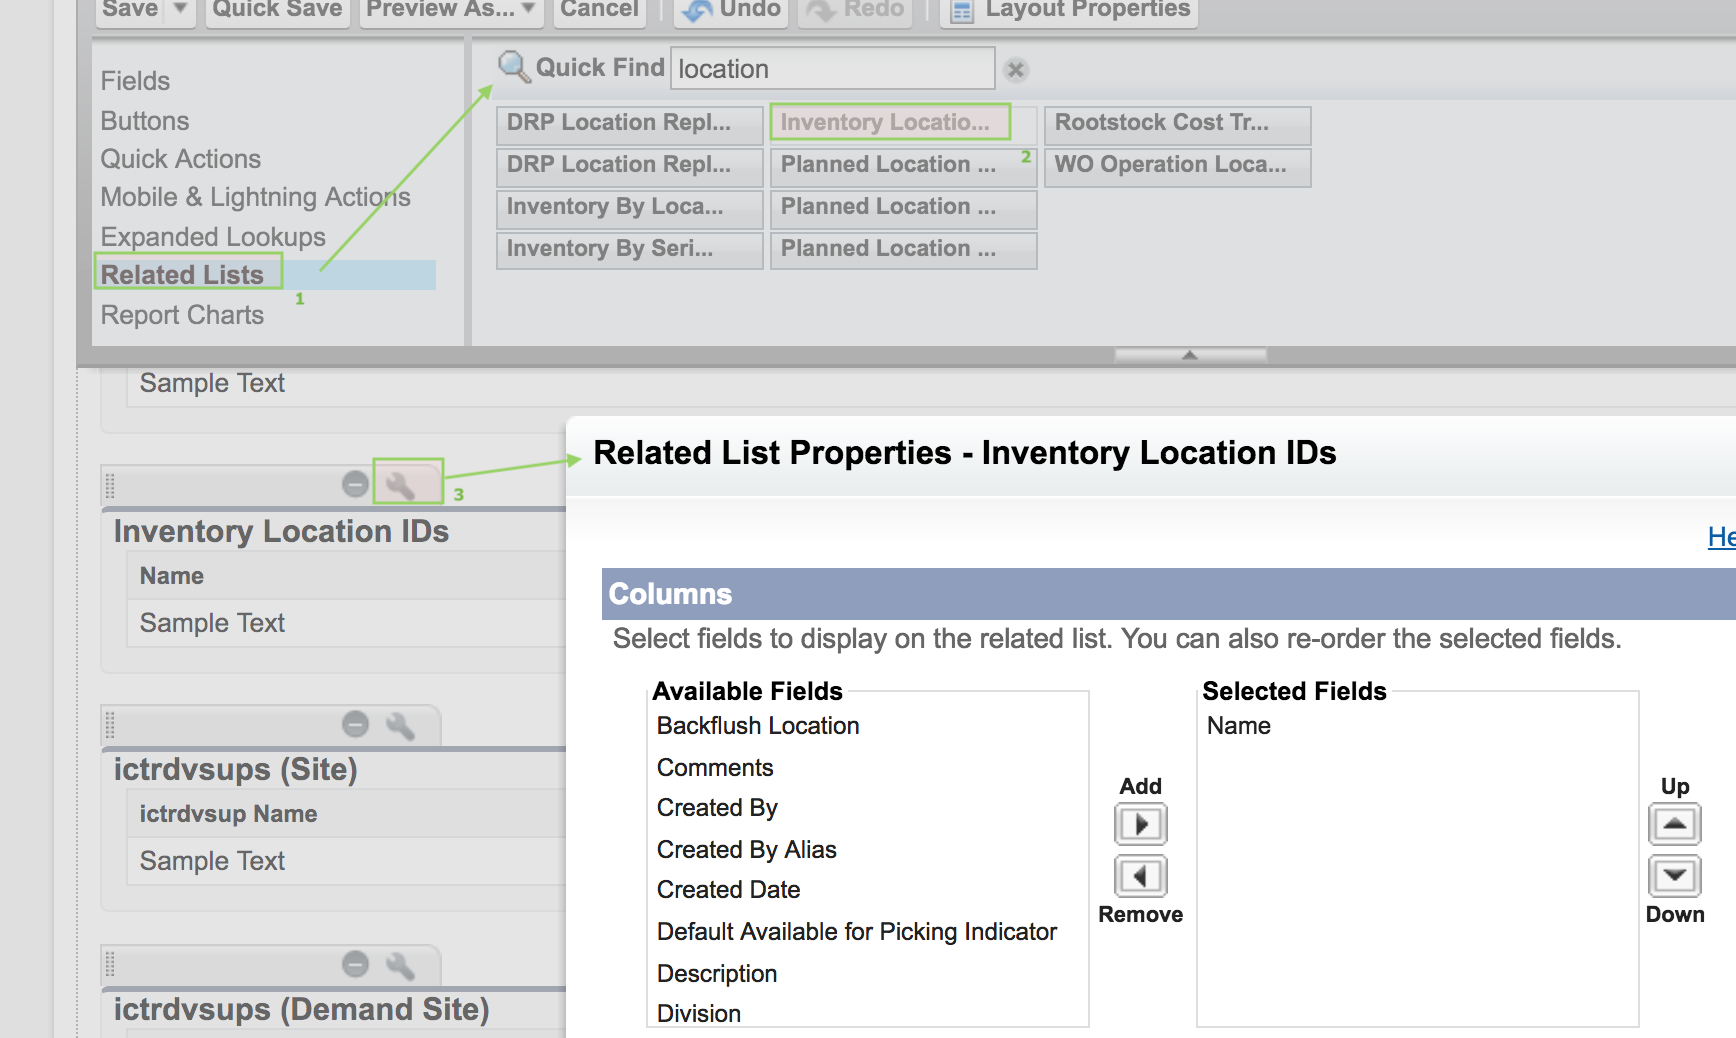Move selected field Down
Image resolution: width=1736 pixels, height=1038 pixels.
pyautogui.click(x=1674, y=877)
